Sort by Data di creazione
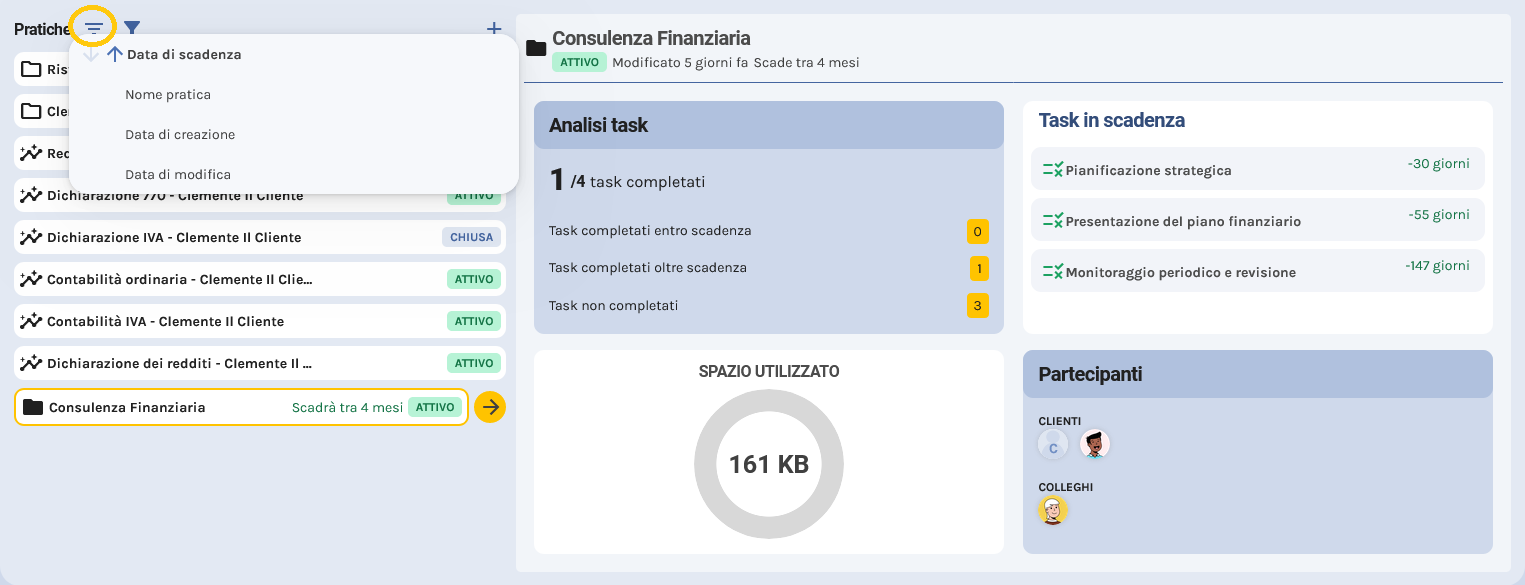This screenshot has width=1525, height=585. coord(180,135)
